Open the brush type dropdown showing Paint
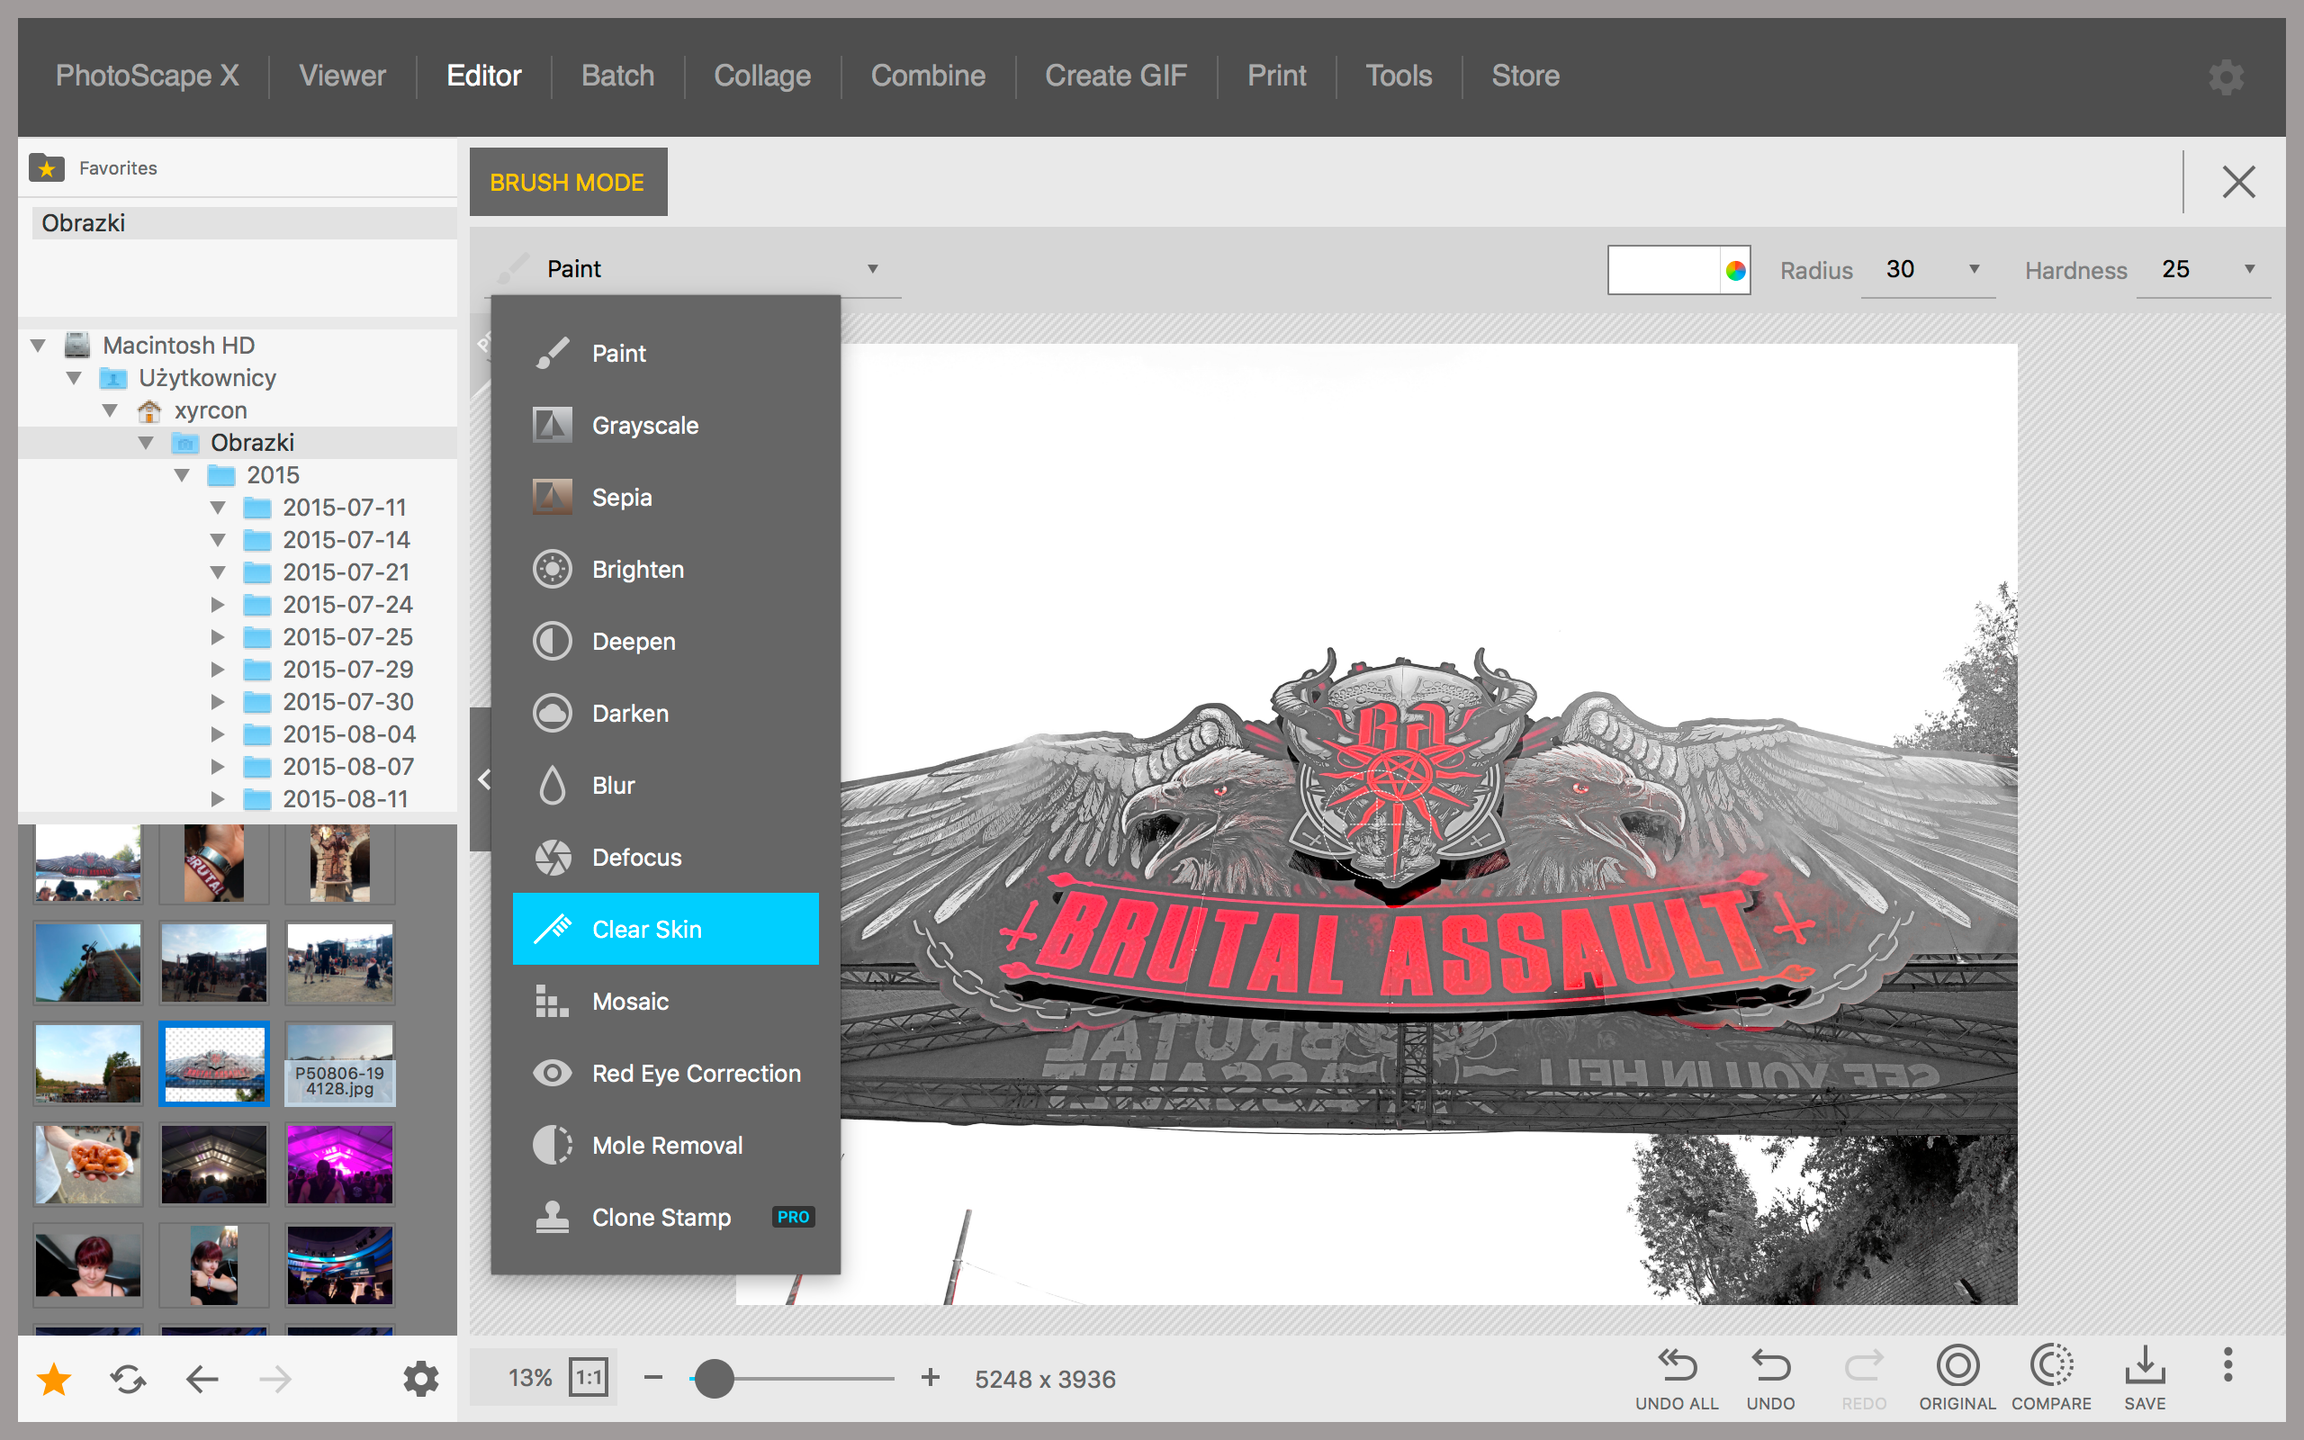Screen dimensions: 2304x1440 pos(692,269)
